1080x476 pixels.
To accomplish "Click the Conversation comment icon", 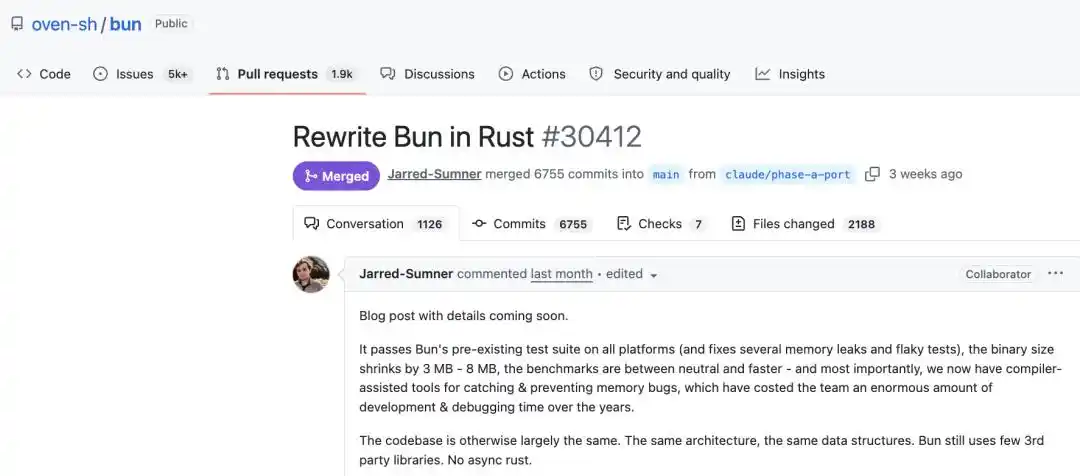I will click(311, 224).
